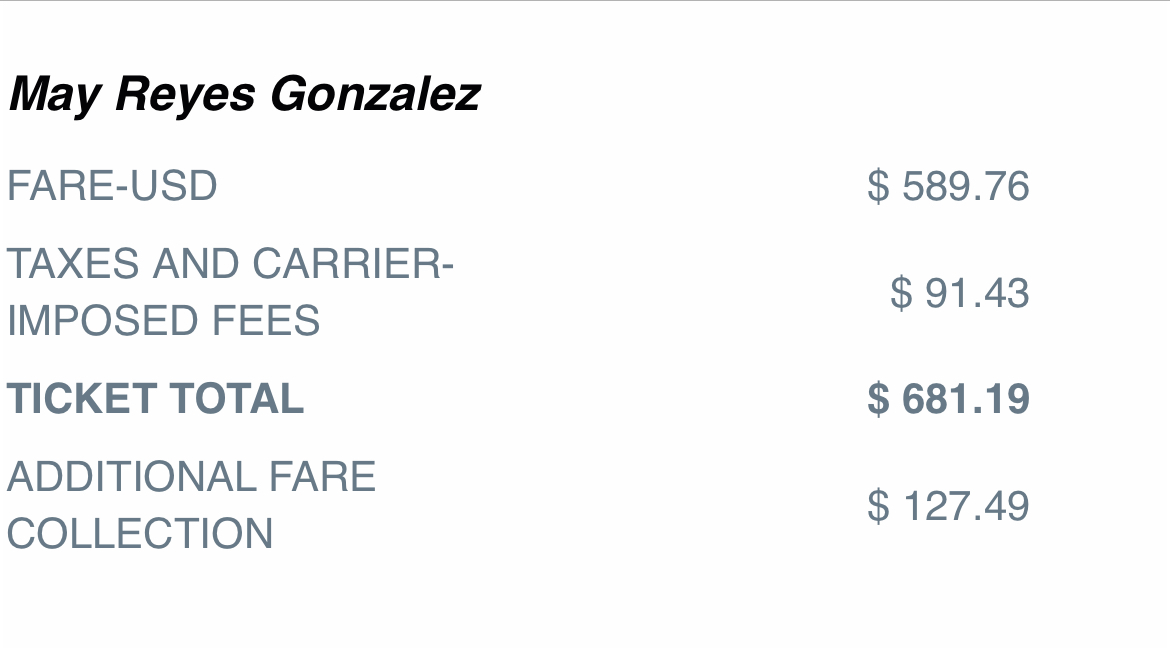Viewport: 1170px width, 648px height.
Task: Click the word FARE after ADDITIONAL
Action: (322, 476)
